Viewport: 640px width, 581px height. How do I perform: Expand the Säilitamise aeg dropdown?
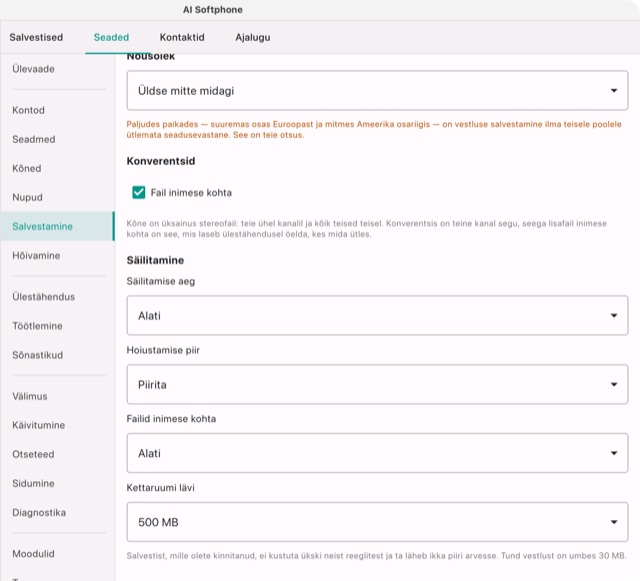(377, 315)
